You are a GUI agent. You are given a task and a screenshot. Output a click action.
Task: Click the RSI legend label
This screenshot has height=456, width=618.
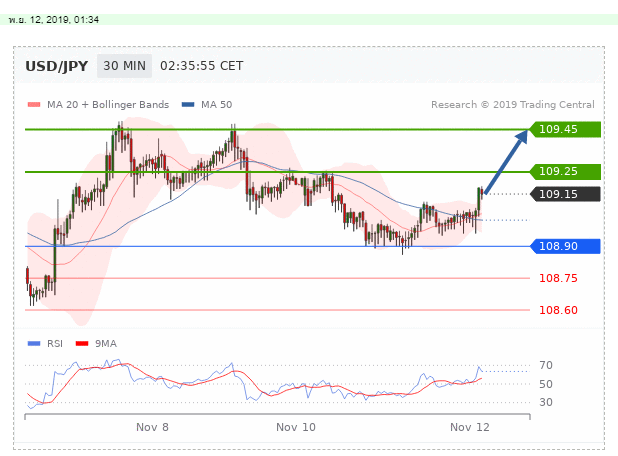coord(55,344)
